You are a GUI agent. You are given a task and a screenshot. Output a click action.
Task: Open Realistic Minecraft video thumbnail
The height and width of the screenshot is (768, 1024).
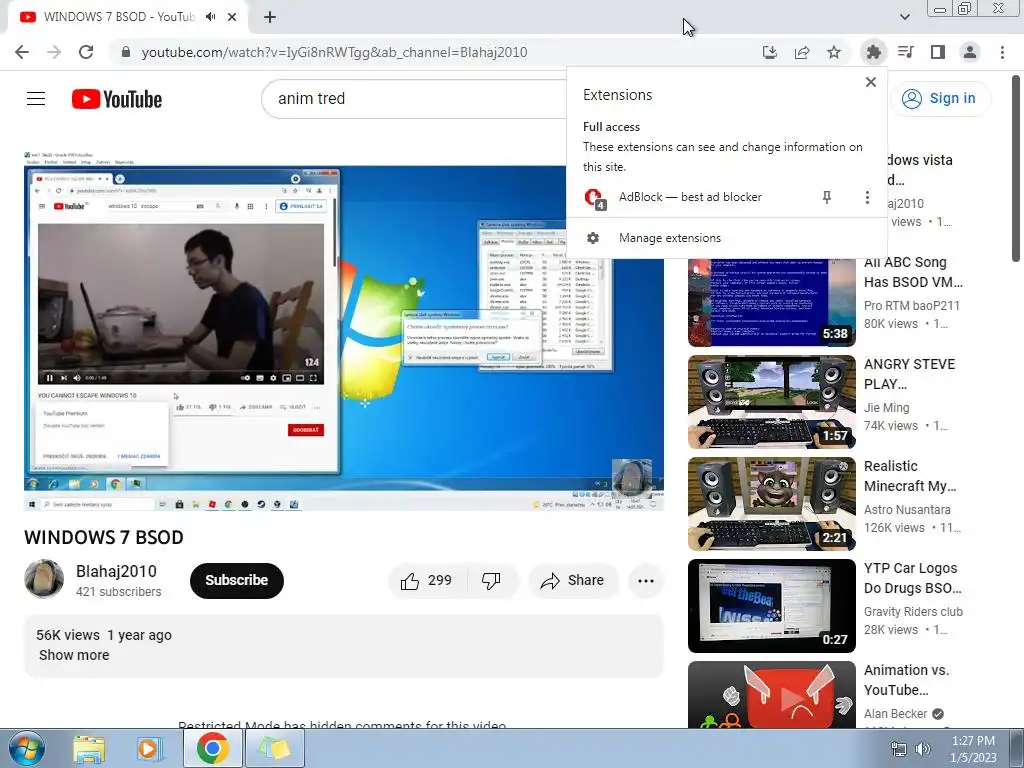pyautogui.click(x=771, y=504)
